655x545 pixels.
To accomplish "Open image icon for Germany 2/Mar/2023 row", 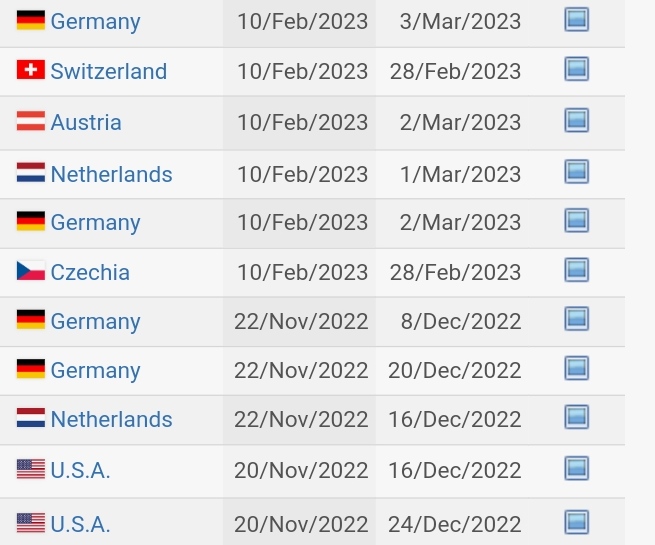I will 576,220.
